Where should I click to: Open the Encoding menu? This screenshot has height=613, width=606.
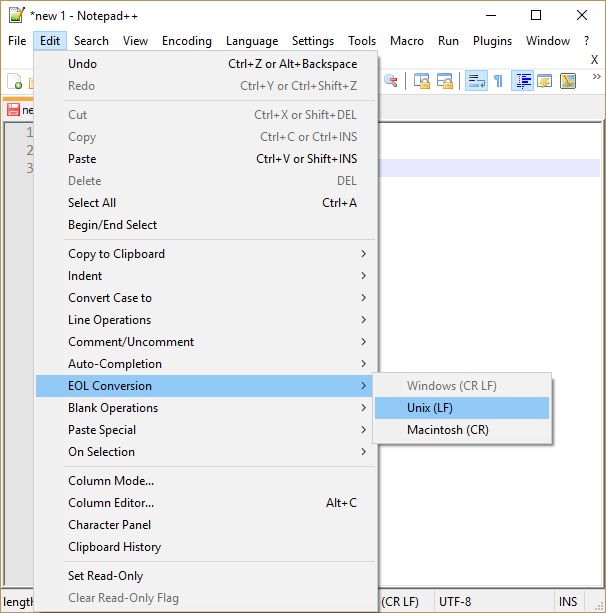pyautogui.click(x=187, y=41)
